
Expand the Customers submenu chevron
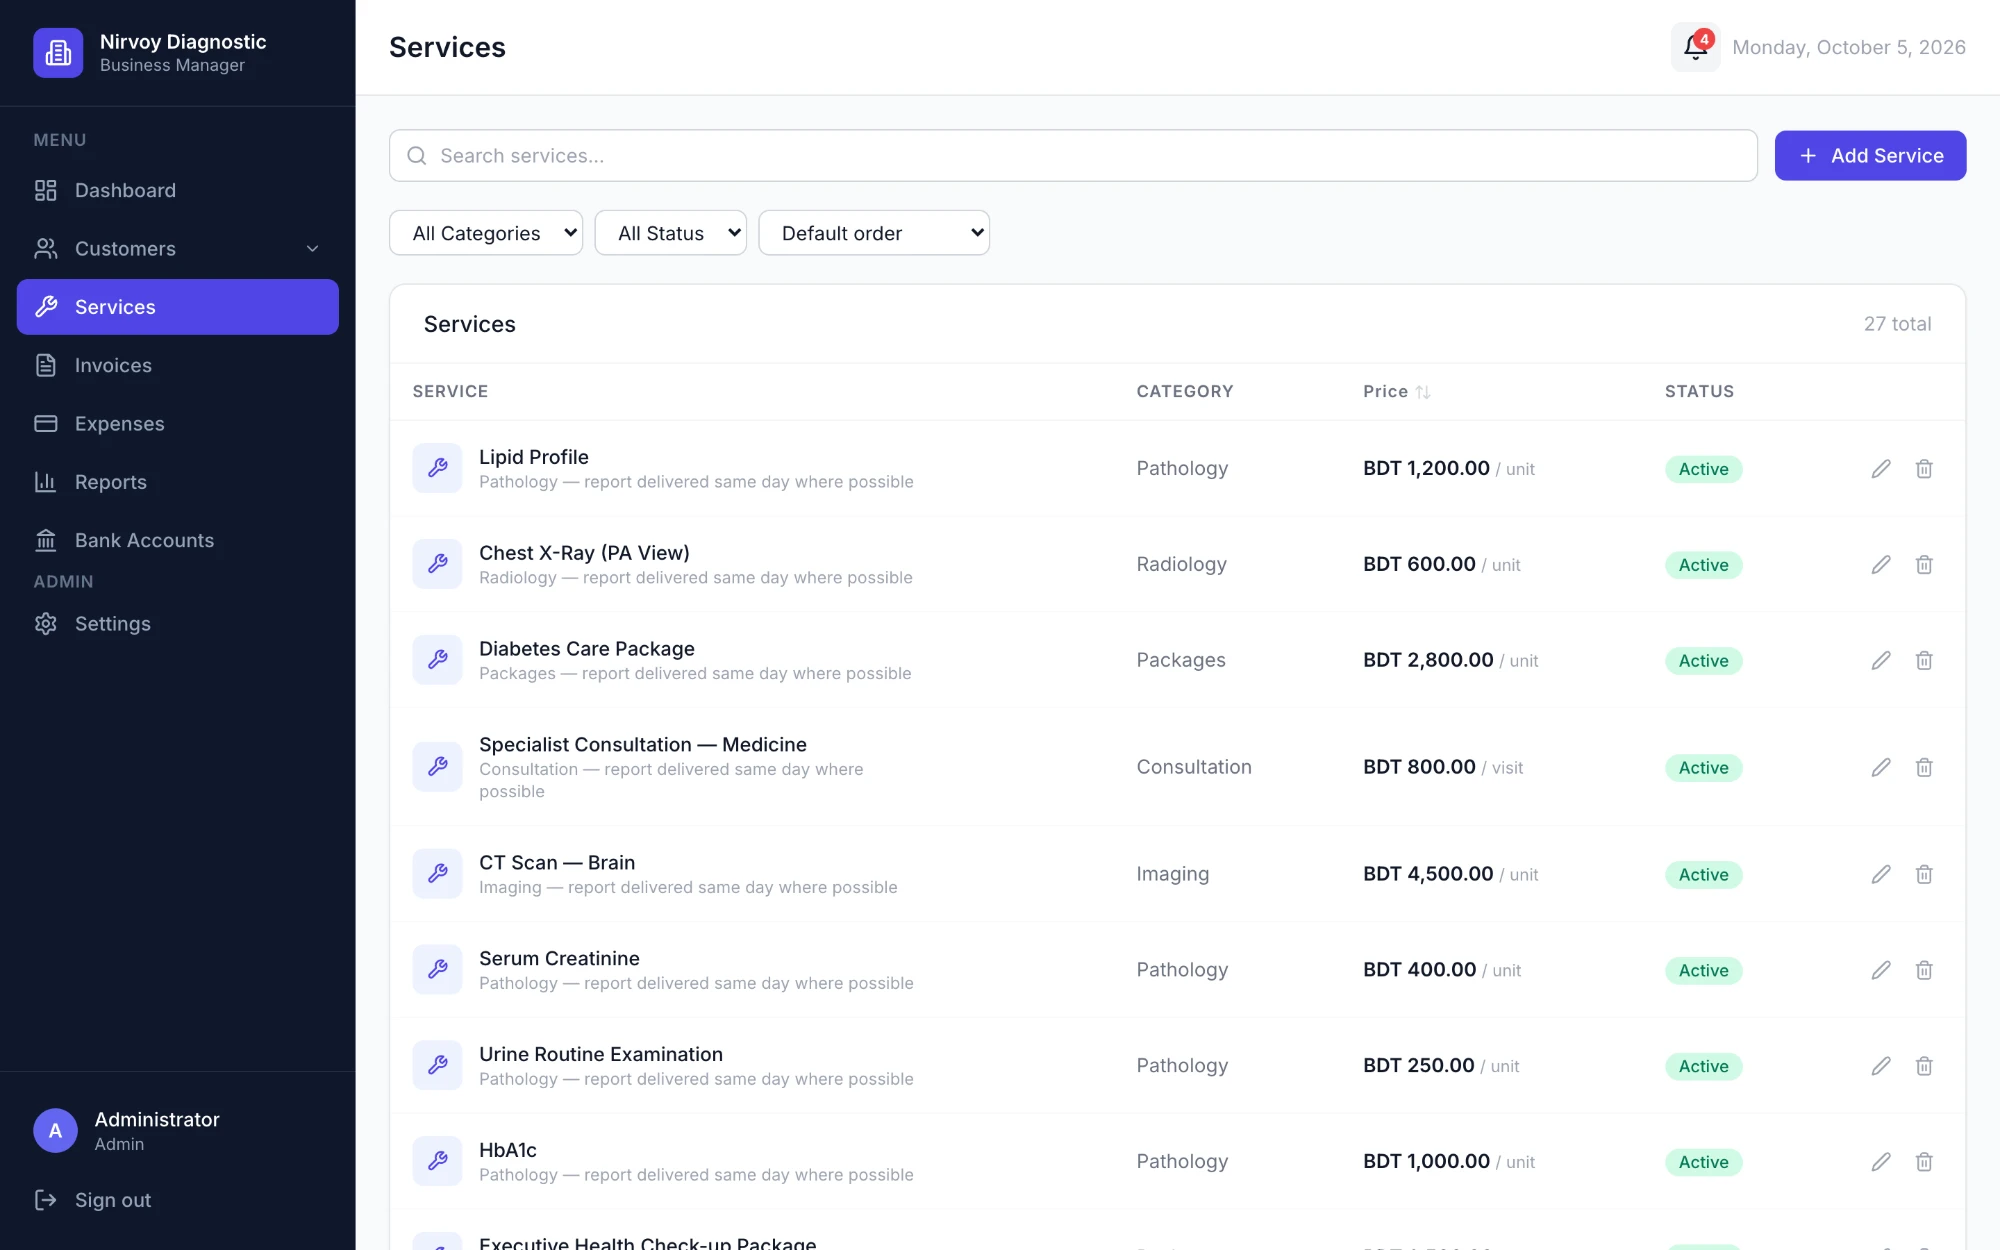pos(313,249)
